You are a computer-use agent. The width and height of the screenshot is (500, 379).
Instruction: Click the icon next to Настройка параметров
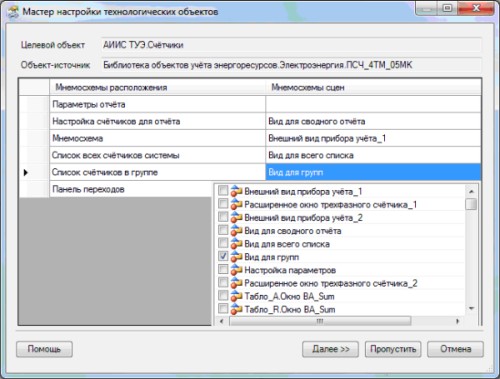tap(236, 270)
